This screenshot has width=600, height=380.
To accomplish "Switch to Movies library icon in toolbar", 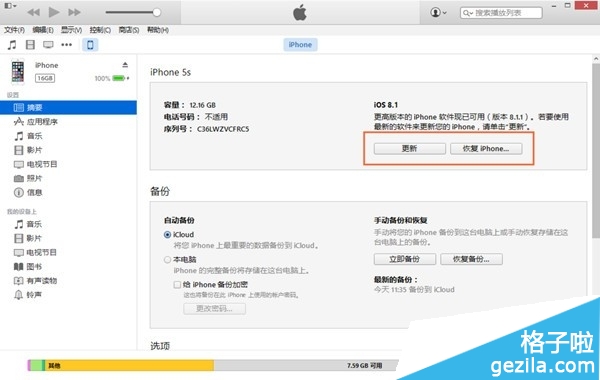I will click(x=30, y=45).
